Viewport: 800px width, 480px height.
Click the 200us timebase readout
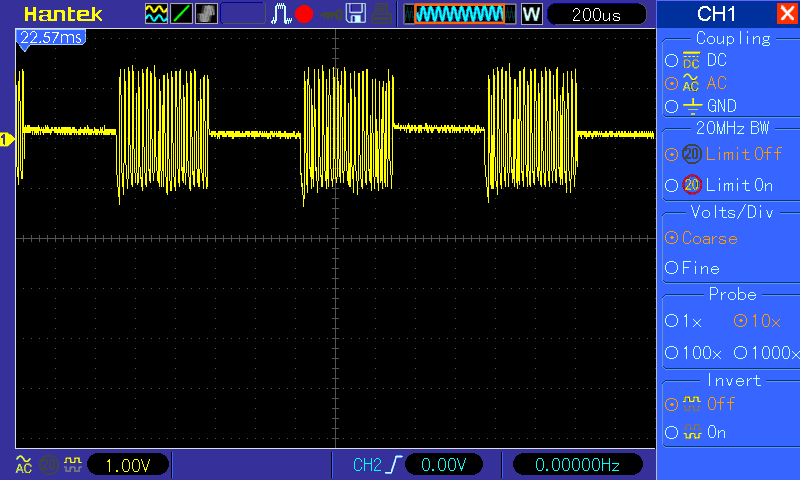pyautogui.click(x=596, y=14)
